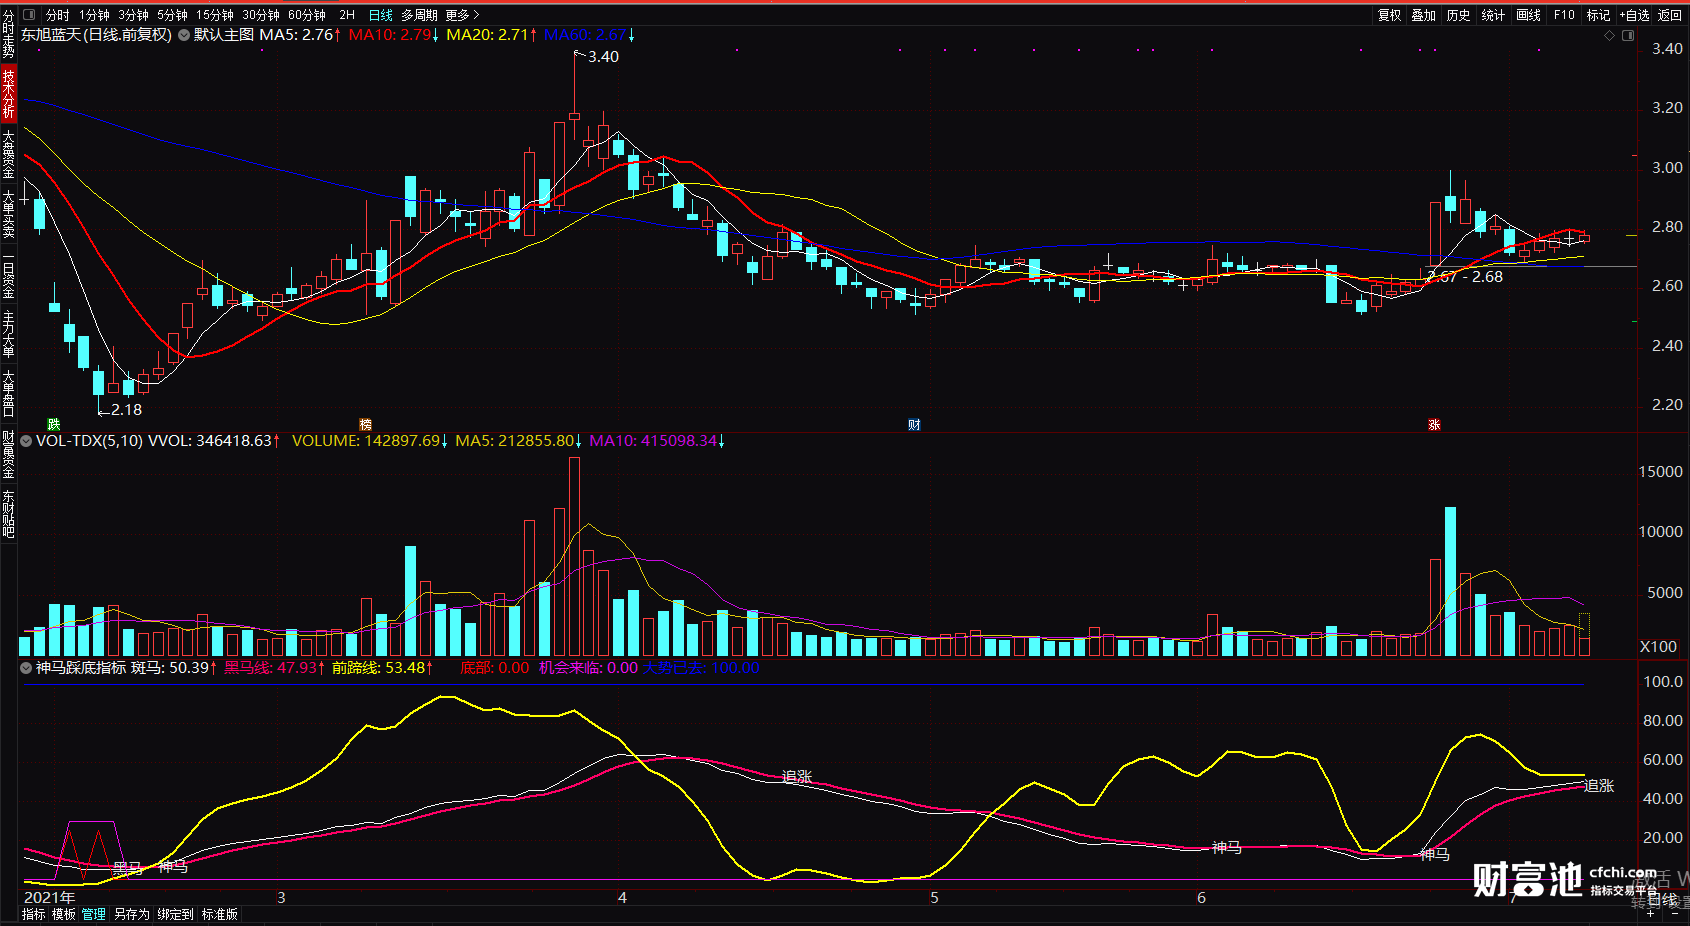Open F10 company info

1564,15
